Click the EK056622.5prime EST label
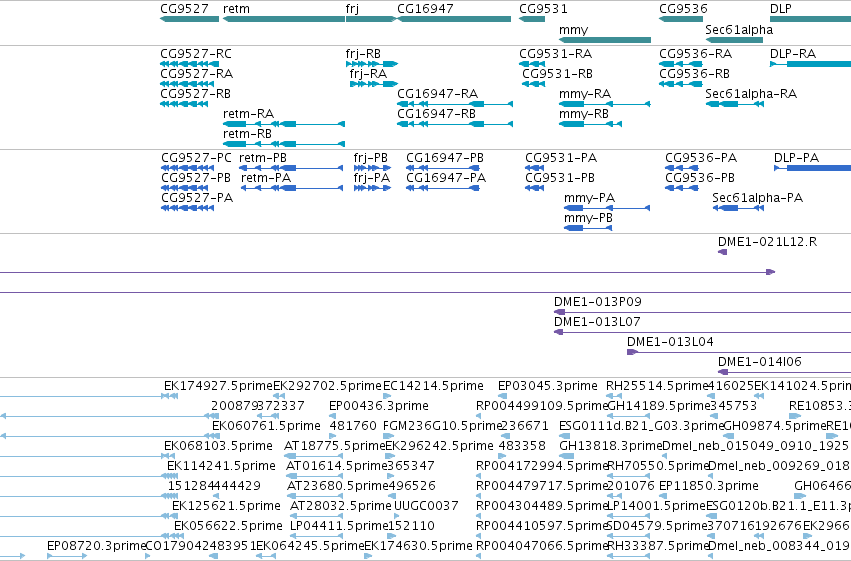Image resolution: width=851 pixels, height=561 pixels. (x=228, y=527)
